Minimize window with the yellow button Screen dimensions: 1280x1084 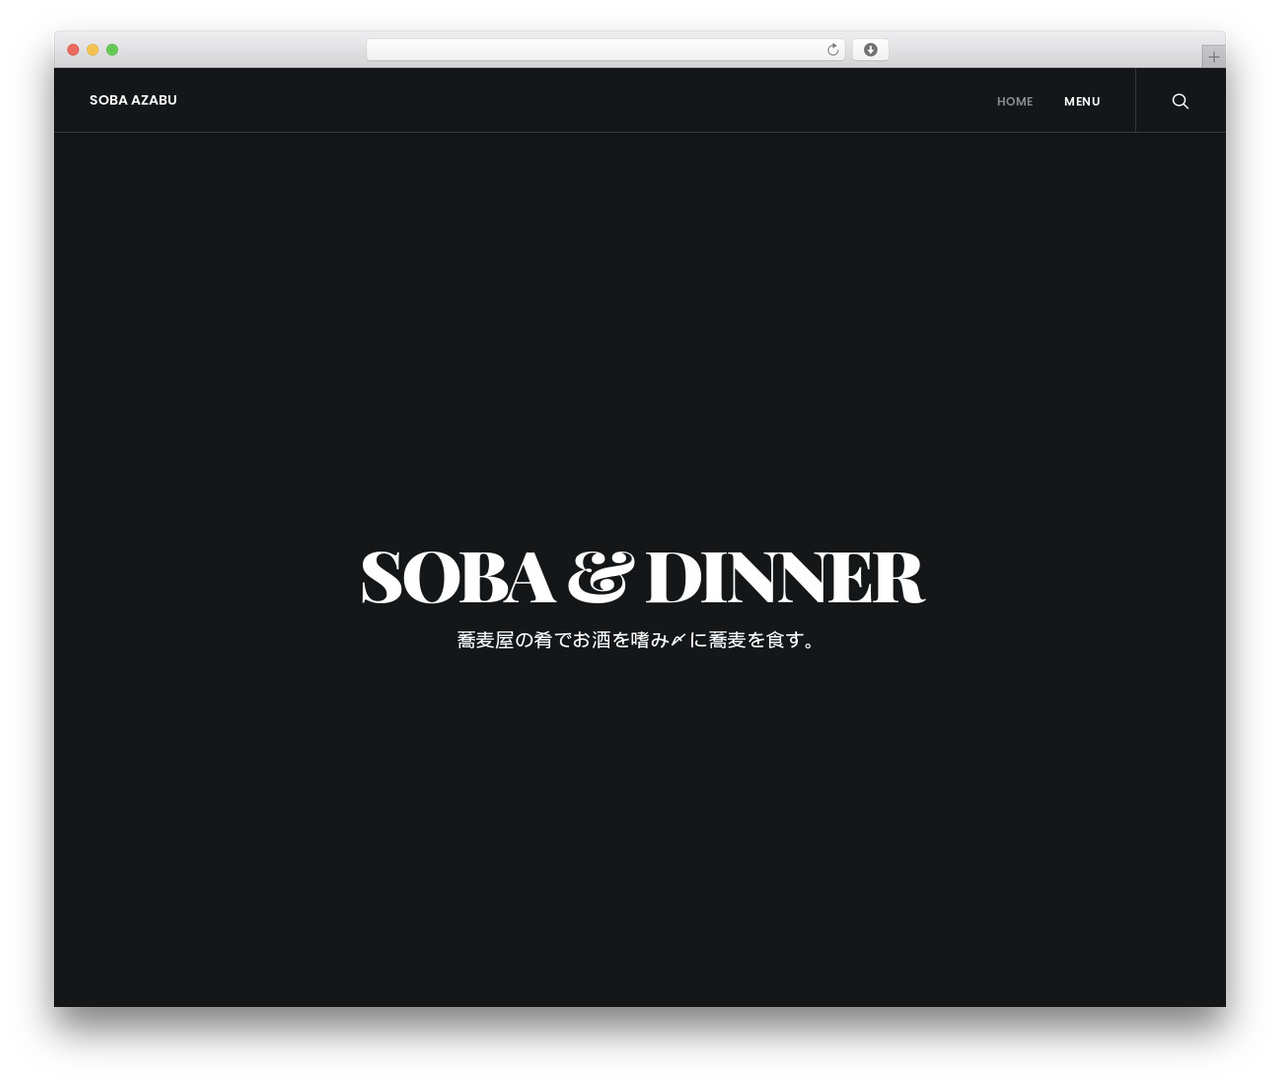click(93, 50)
